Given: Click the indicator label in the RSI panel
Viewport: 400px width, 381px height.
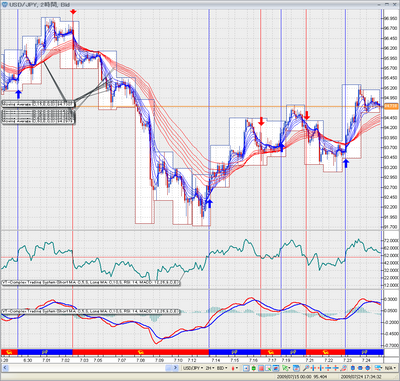Looking at the screenshot, I should click(x=91, y=283).
